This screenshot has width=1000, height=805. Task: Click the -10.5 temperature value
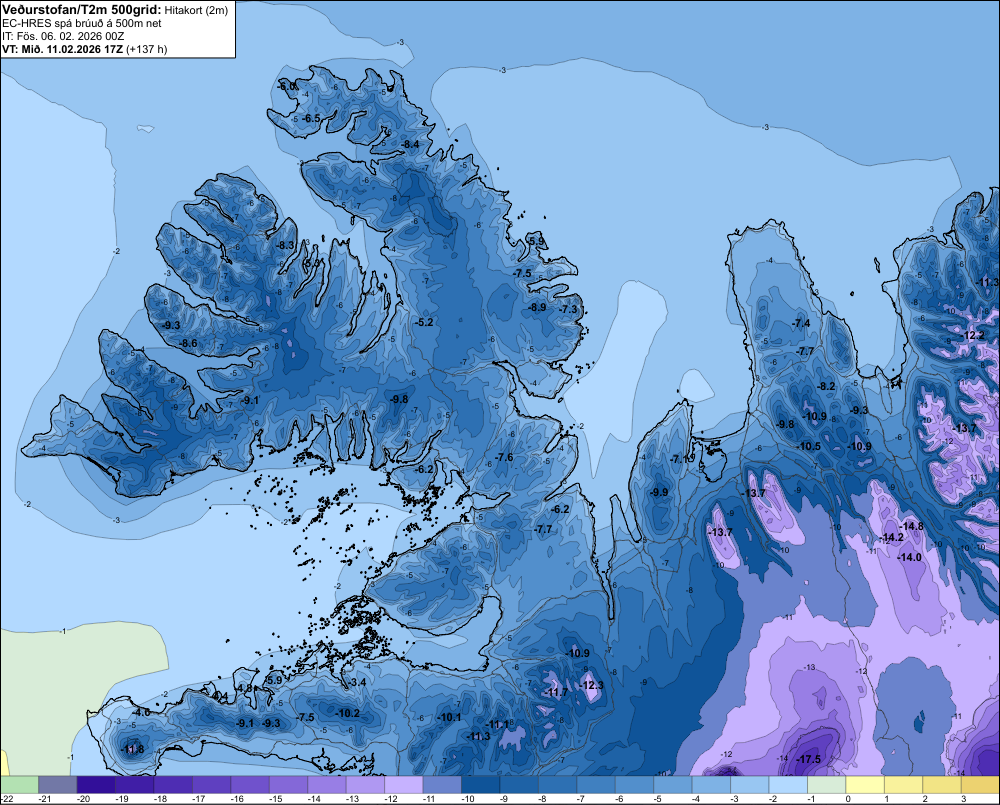[809, 447]
